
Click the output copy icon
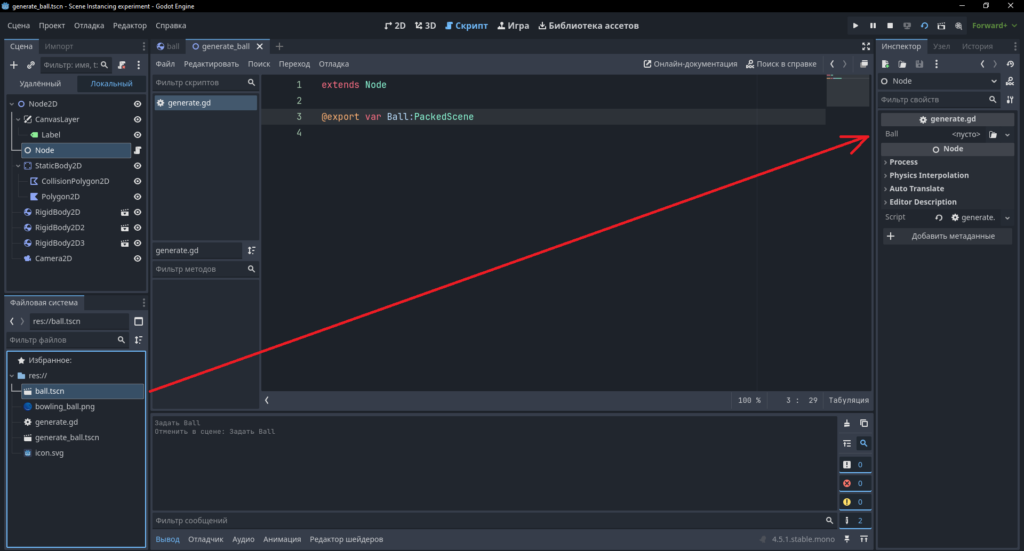point(863,423)
